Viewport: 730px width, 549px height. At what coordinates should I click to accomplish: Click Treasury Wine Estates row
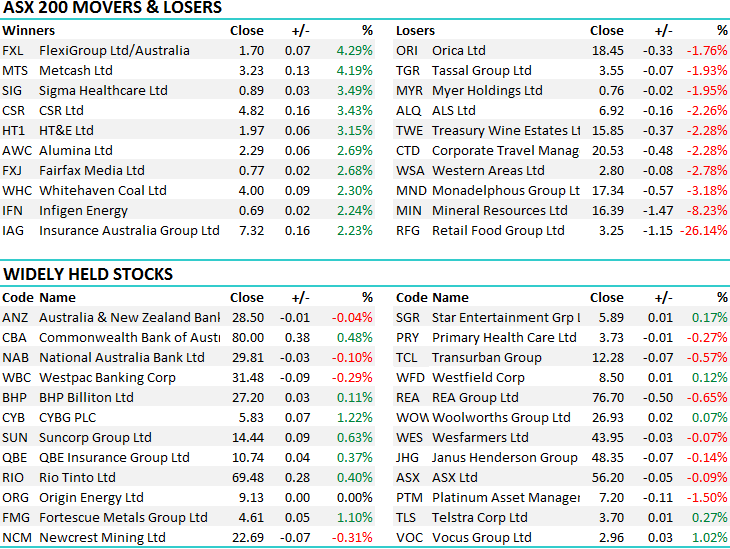pyautogui.click(x=561, y=130)
